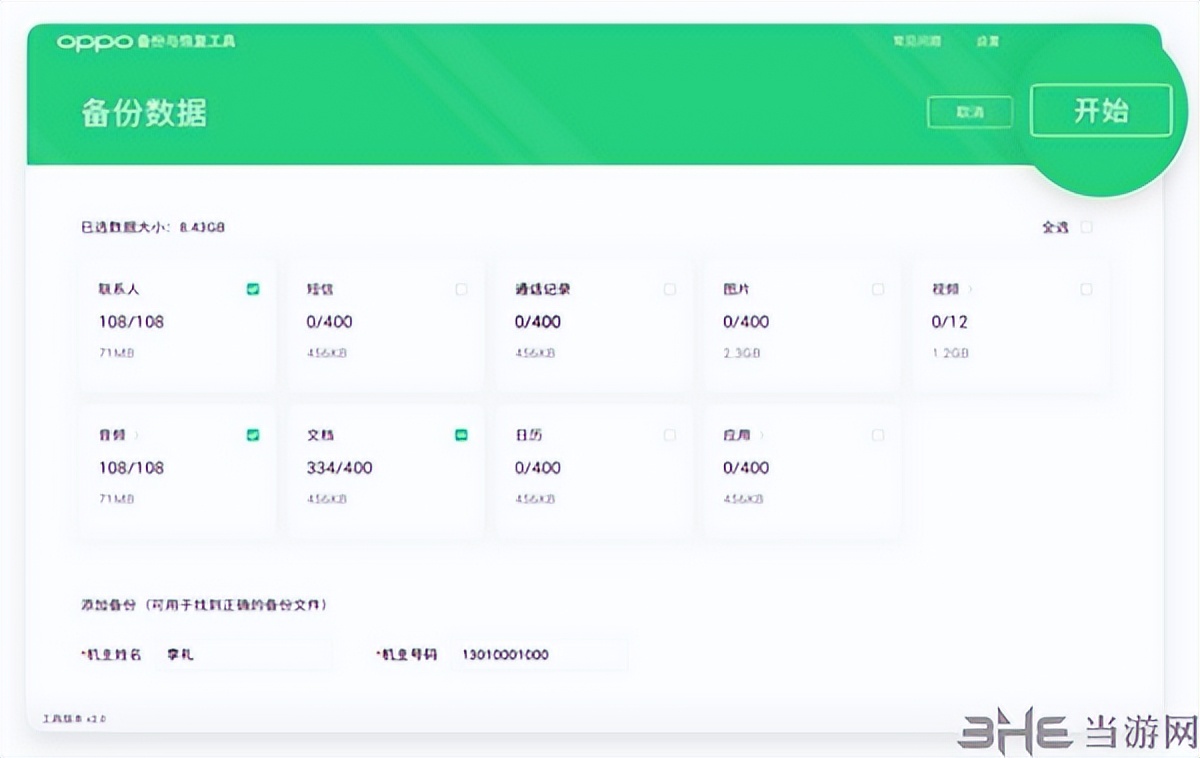The height and width of the screenshot is (758, 1200).
Task: Deselect the 文档 (Documents) checkbox
Action: tap(462, 434)
